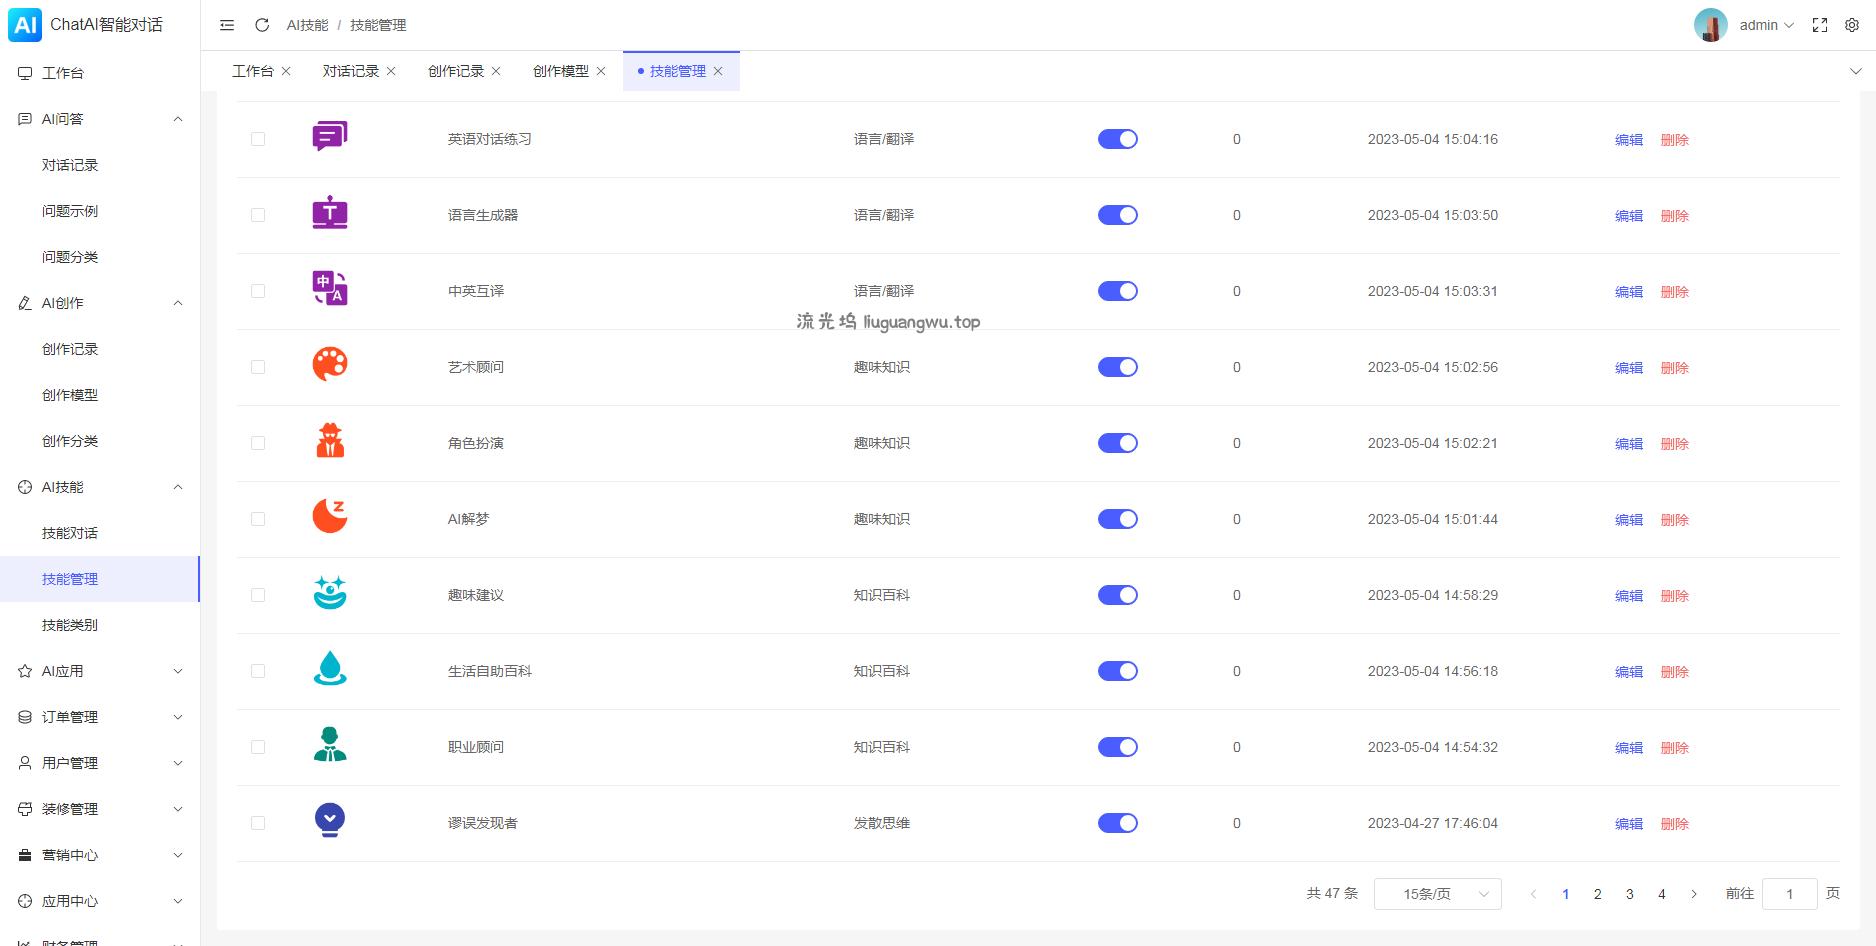This screenshot has width=1876, height=946.
Task: Collapse sidebar using the menu fold icon
Action: pyautogui.click(x=227, y=25)
